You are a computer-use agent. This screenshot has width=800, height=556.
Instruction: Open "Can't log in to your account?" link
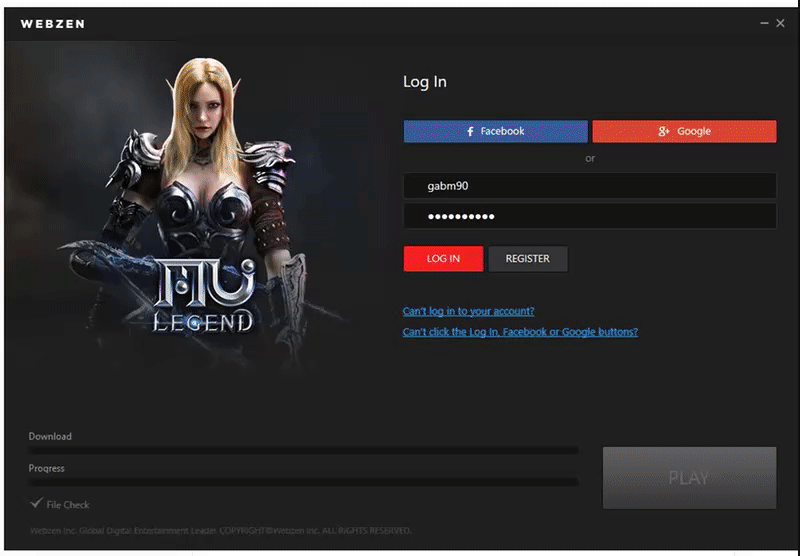tap(468, 311)
